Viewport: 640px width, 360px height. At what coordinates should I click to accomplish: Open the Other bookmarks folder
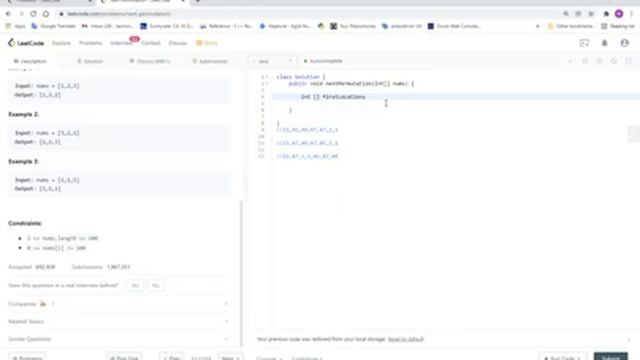click(570, 26)
